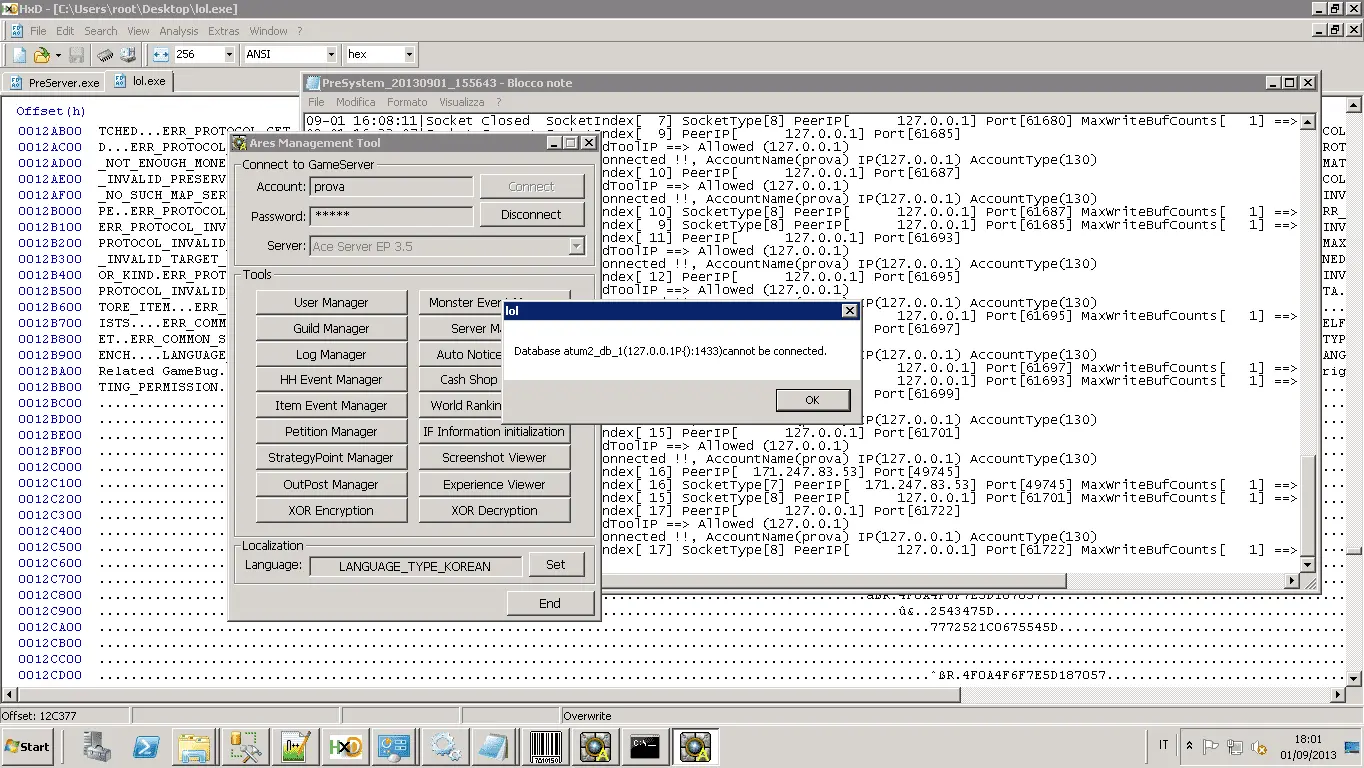Click the New file icon in HxD toolbar
Screen dimensions: 1364x768
[19, 54]
